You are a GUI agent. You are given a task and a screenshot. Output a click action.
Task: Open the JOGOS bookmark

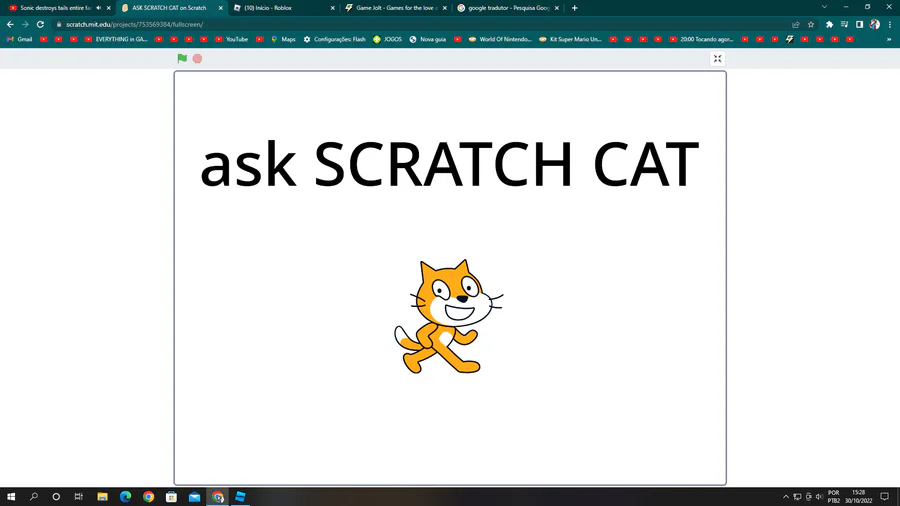point(387,40)
